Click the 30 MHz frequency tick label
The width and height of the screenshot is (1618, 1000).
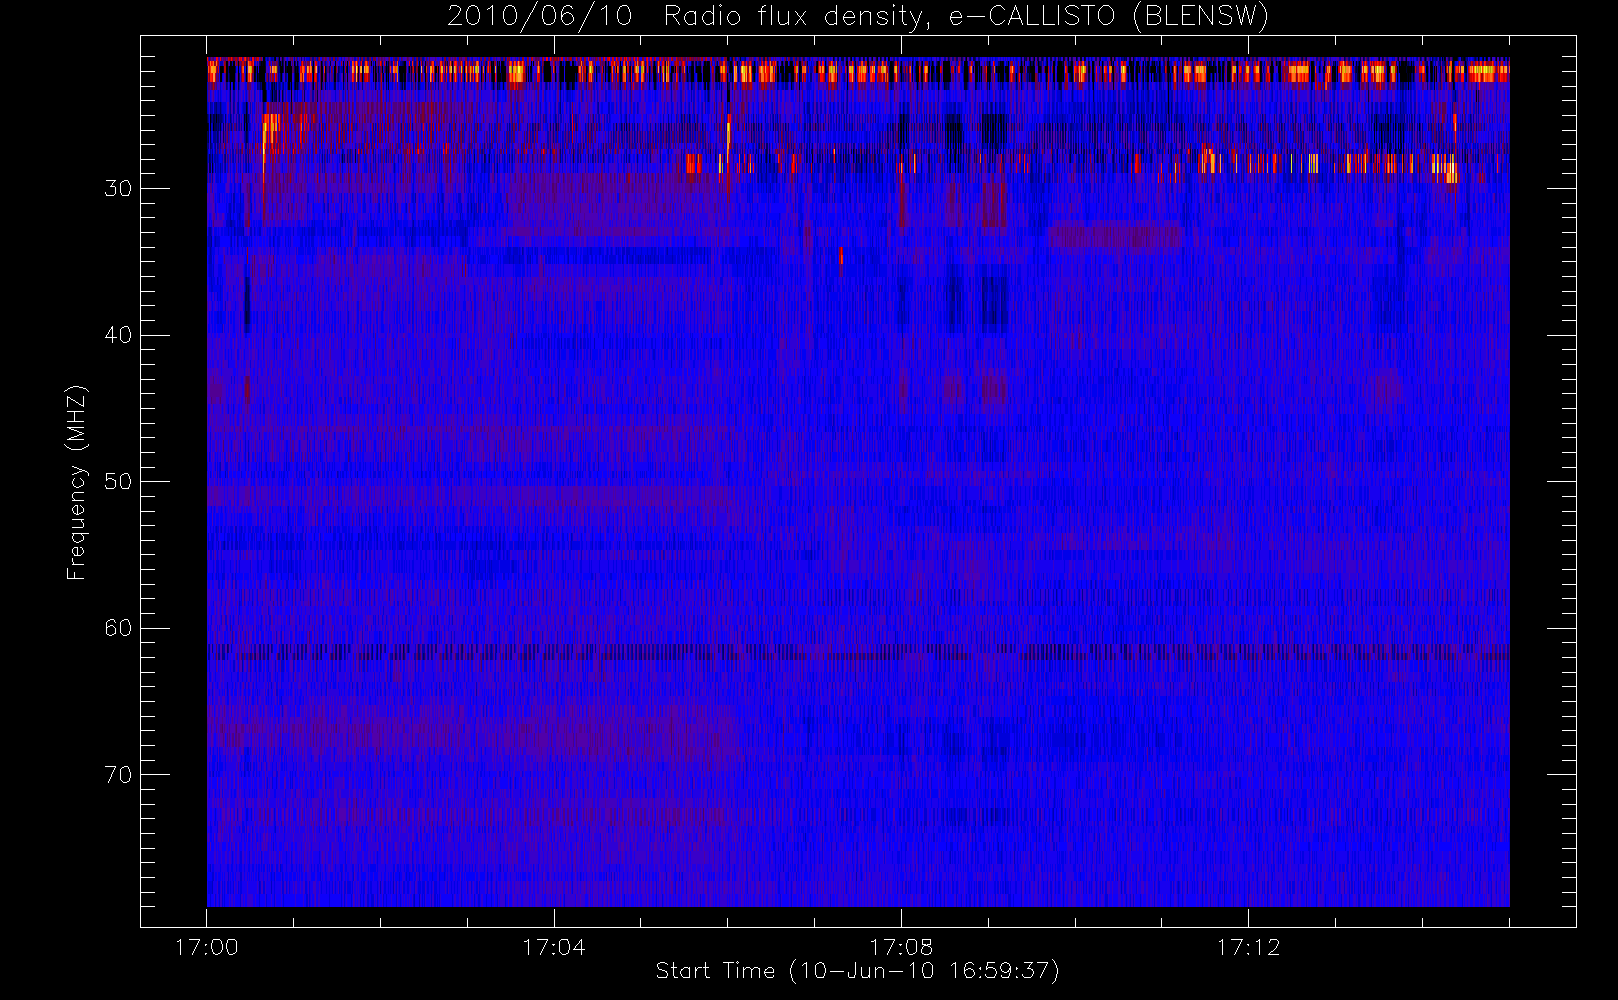(x=118, y=189)
